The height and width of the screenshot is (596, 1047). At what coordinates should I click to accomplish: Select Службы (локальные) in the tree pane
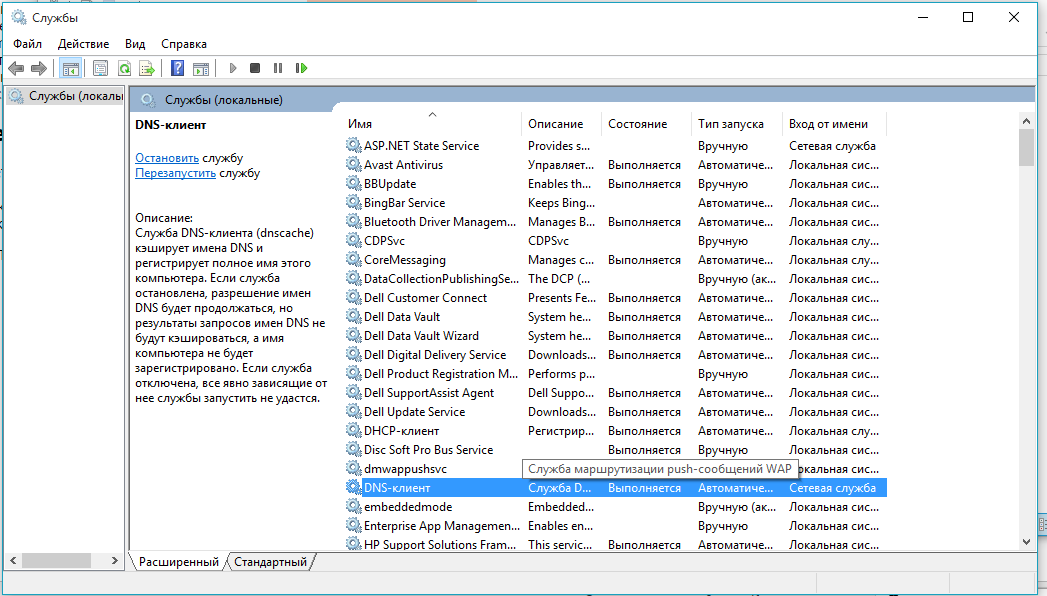[66, 96]
